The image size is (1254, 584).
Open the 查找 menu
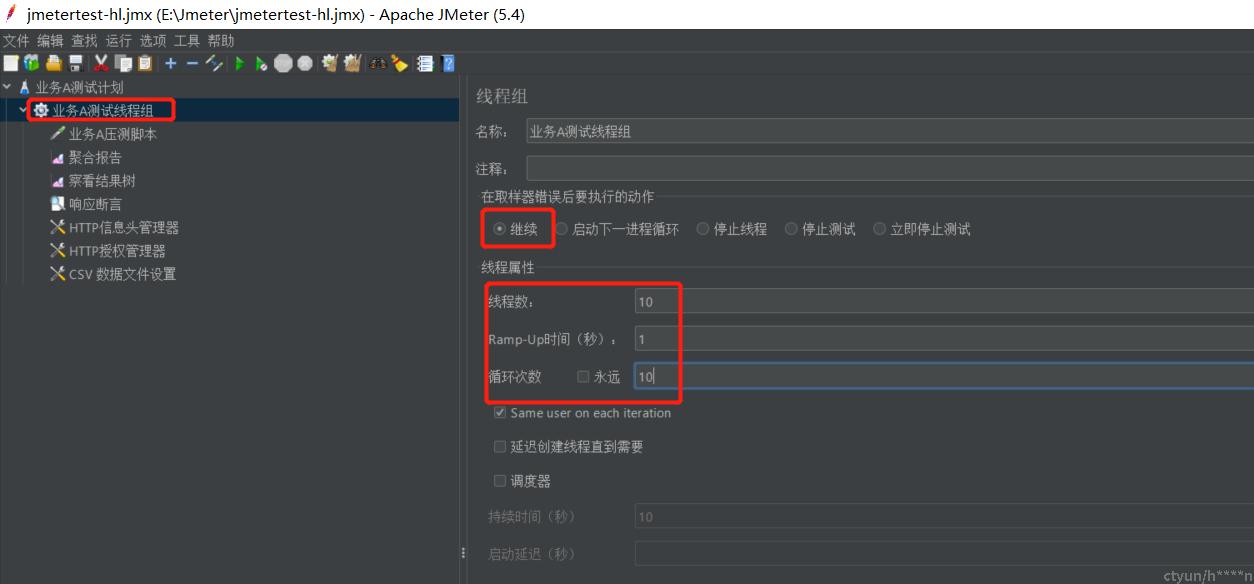point(84,41)
